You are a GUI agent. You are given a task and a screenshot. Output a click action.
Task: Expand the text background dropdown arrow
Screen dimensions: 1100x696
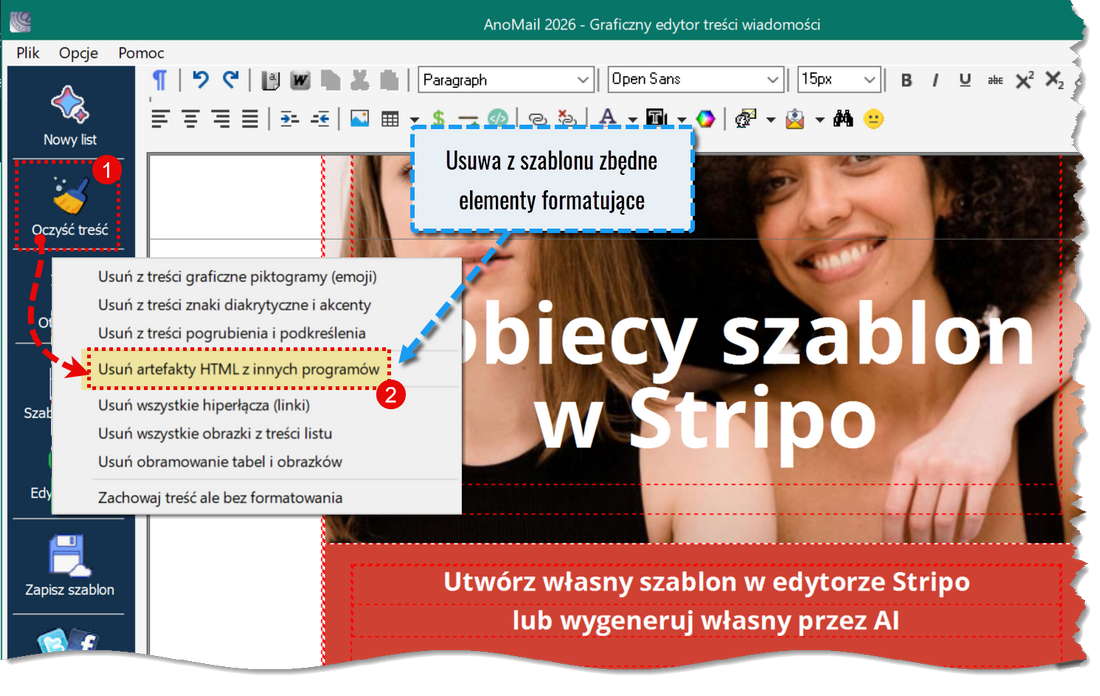[x=682, y=120]
